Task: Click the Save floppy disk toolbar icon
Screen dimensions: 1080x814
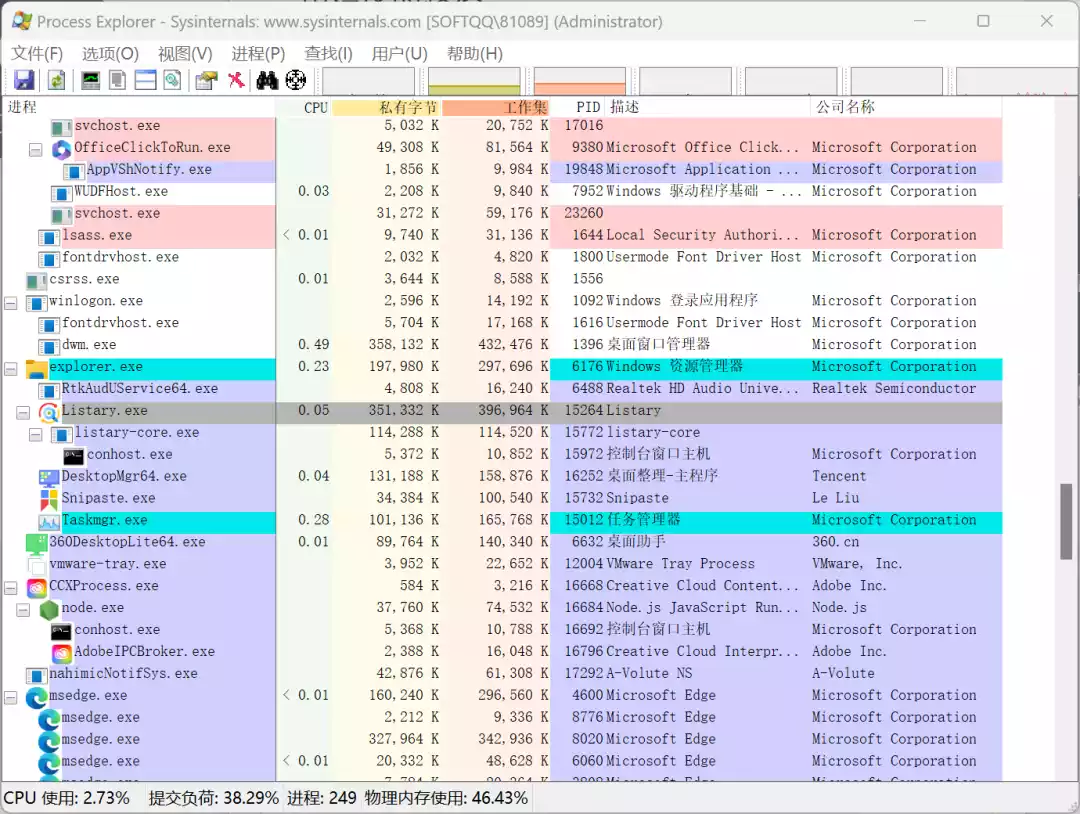Action: click(24, 81)
